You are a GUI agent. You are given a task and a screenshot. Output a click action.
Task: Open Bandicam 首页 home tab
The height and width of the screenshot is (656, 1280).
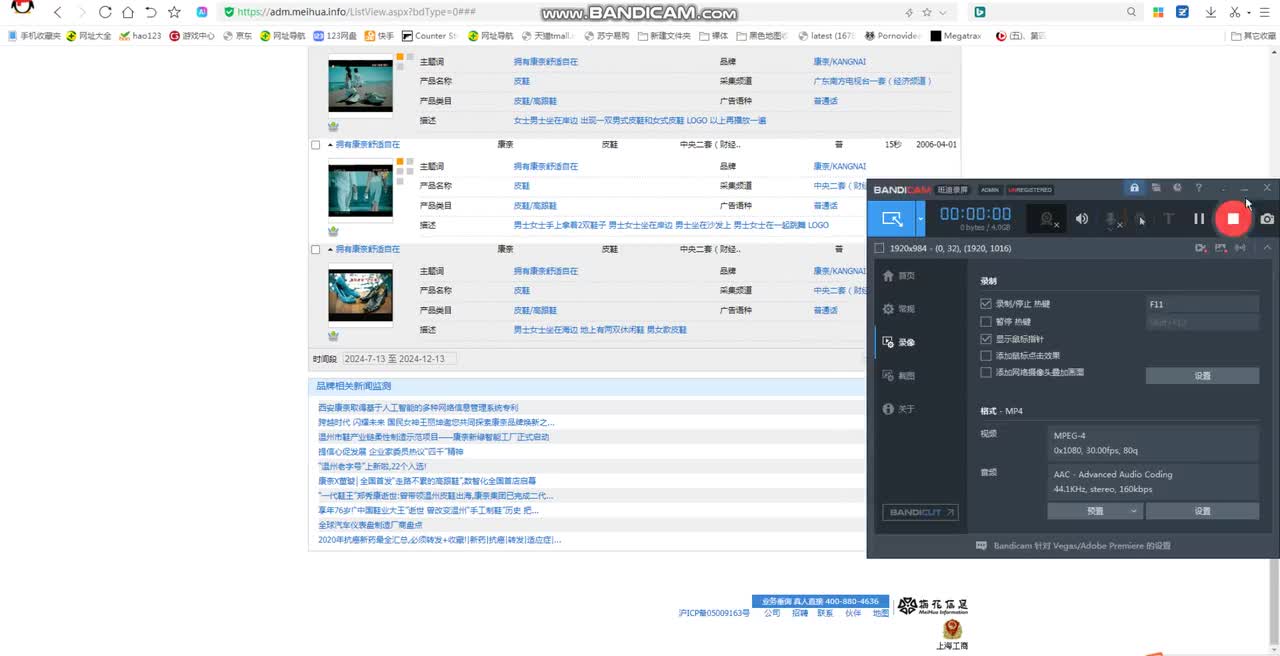tap(899, 275)
